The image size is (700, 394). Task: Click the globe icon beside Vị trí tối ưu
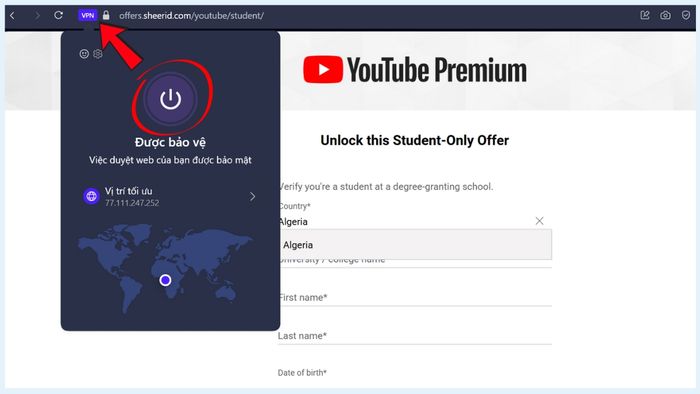(92, 196)
